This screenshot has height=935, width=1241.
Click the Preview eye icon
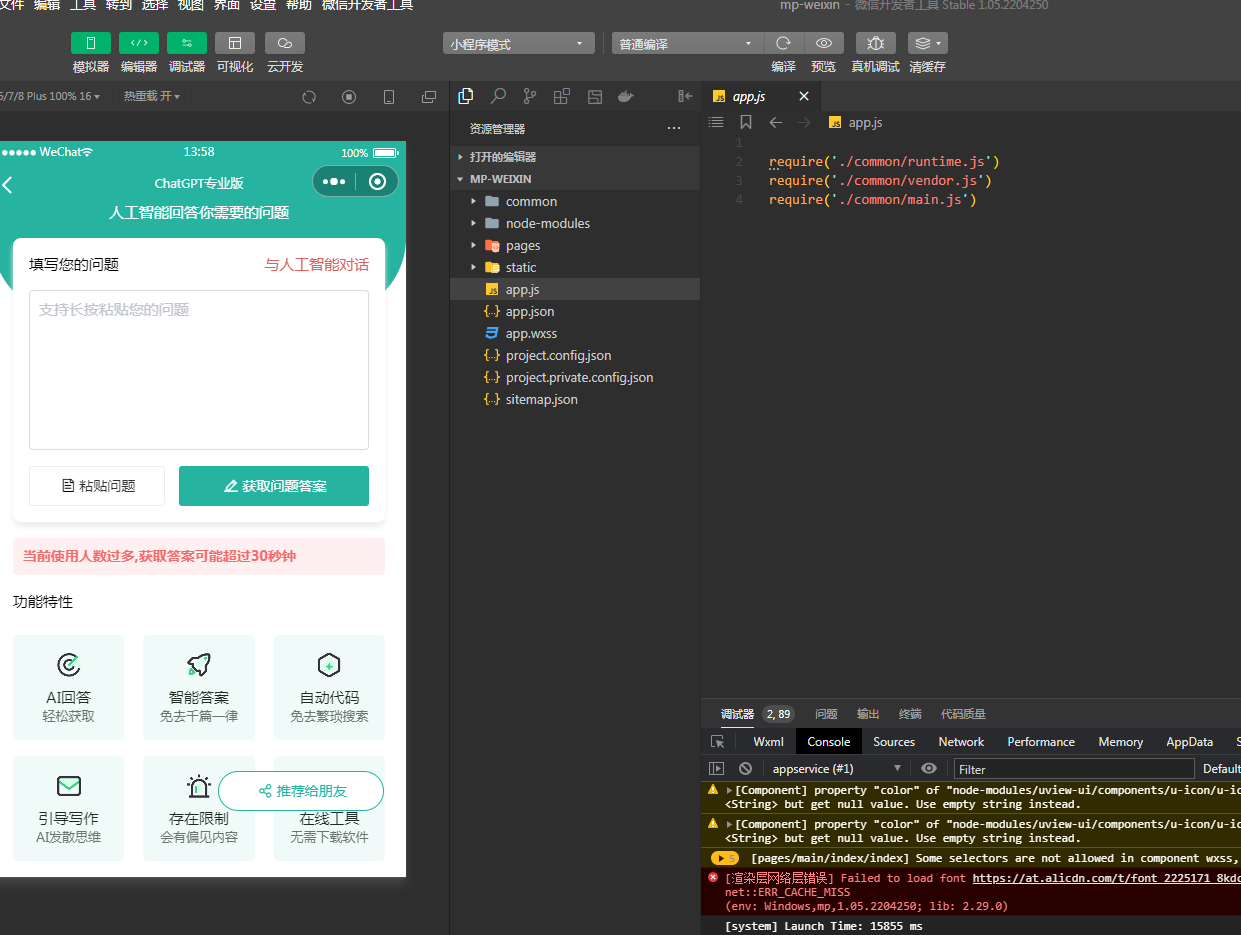click(824, 43)
